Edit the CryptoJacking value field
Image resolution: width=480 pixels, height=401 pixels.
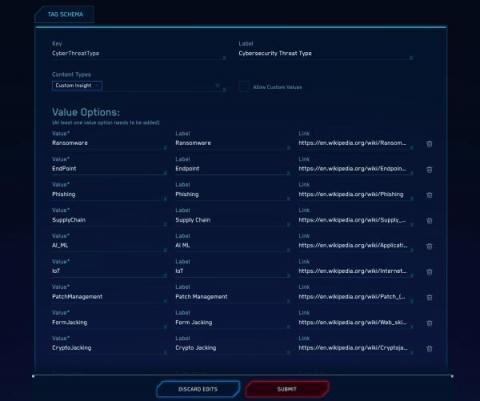pos(109,348)
